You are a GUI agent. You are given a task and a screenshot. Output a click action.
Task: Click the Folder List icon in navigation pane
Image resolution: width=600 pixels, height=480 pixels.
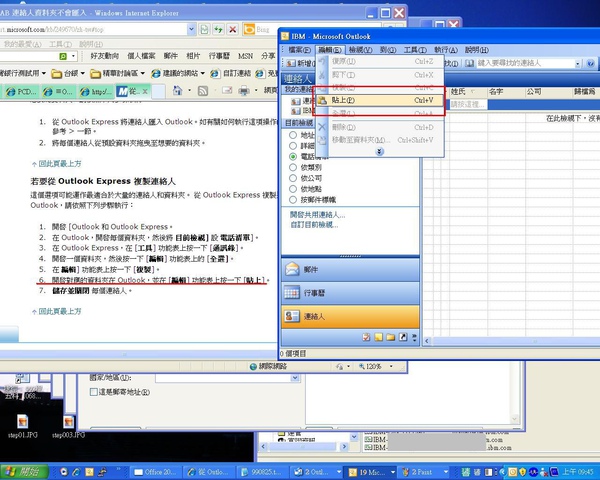pyautogui.click(x=391, y=337)
